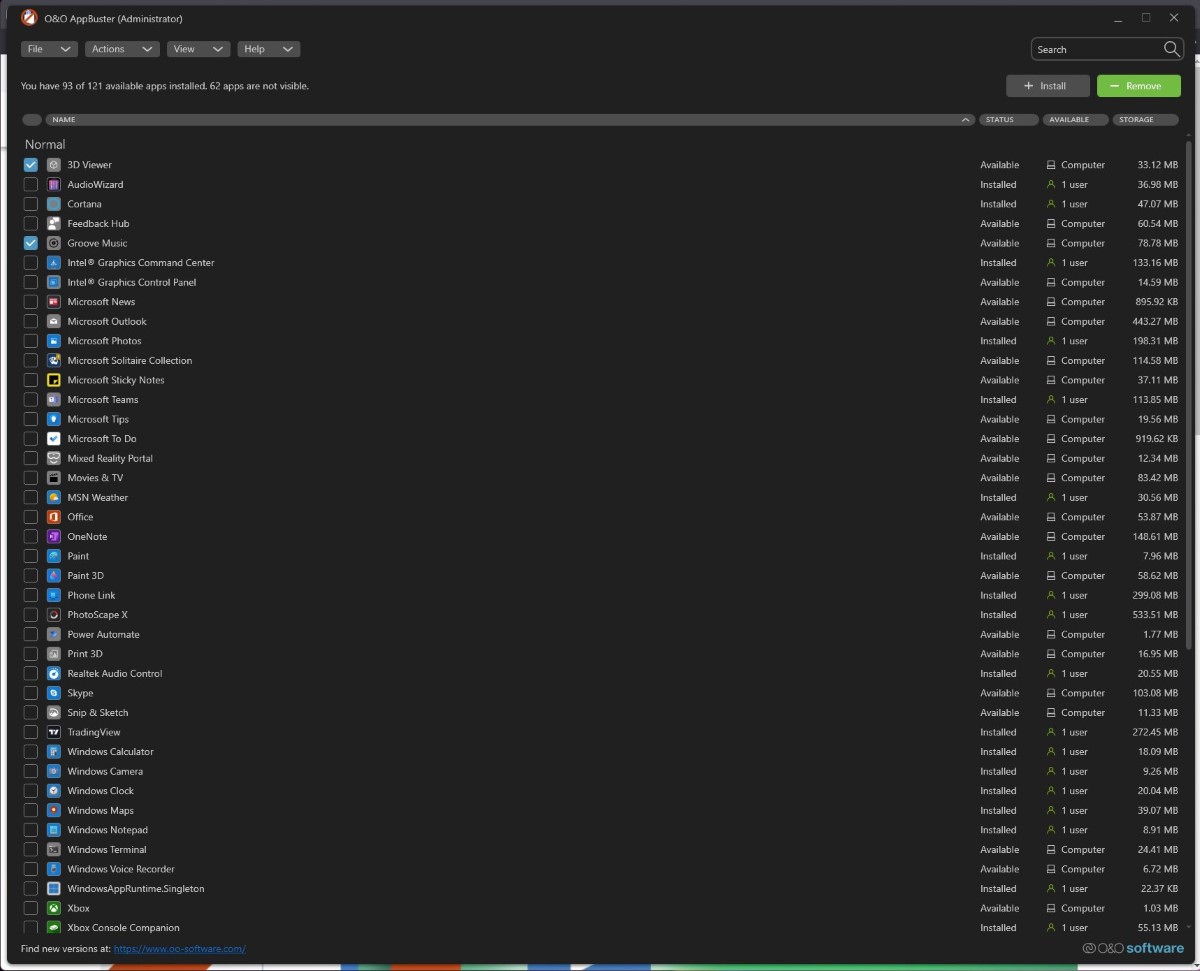1200x971 pixels.
Task: Select the Windows Notepad row name
Action: [107, 830]
